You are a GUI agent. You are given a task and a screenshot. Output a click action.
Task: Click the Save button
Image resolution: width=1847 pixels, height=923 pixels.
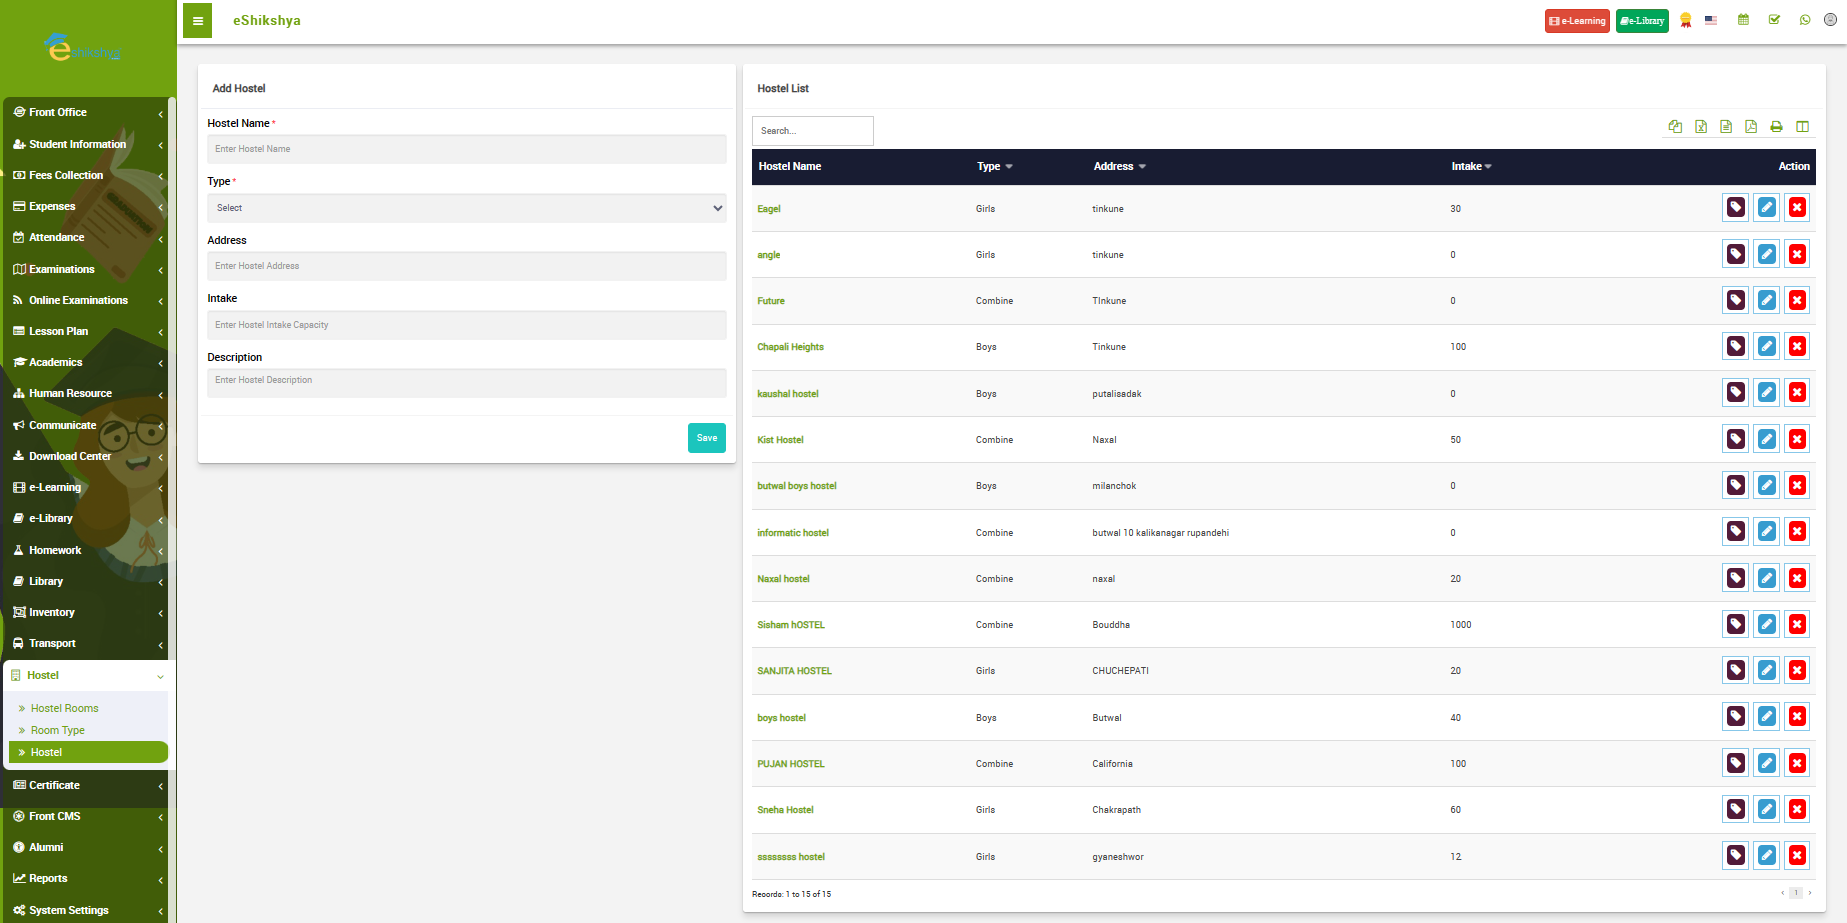pyautogui.click(x=706, y=438)
